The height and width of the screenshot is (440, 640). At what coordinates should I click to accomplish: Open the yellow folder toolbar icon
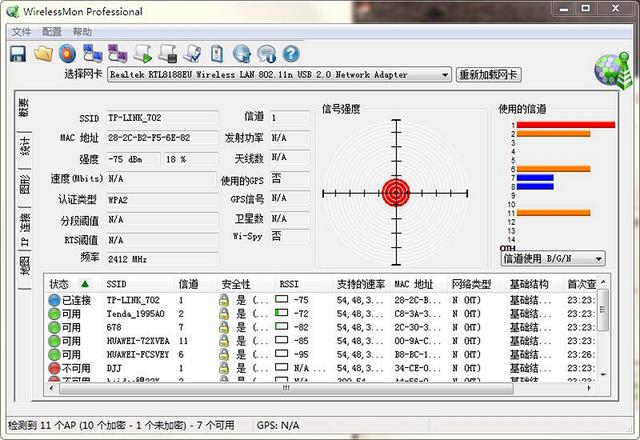click(43, 54)
